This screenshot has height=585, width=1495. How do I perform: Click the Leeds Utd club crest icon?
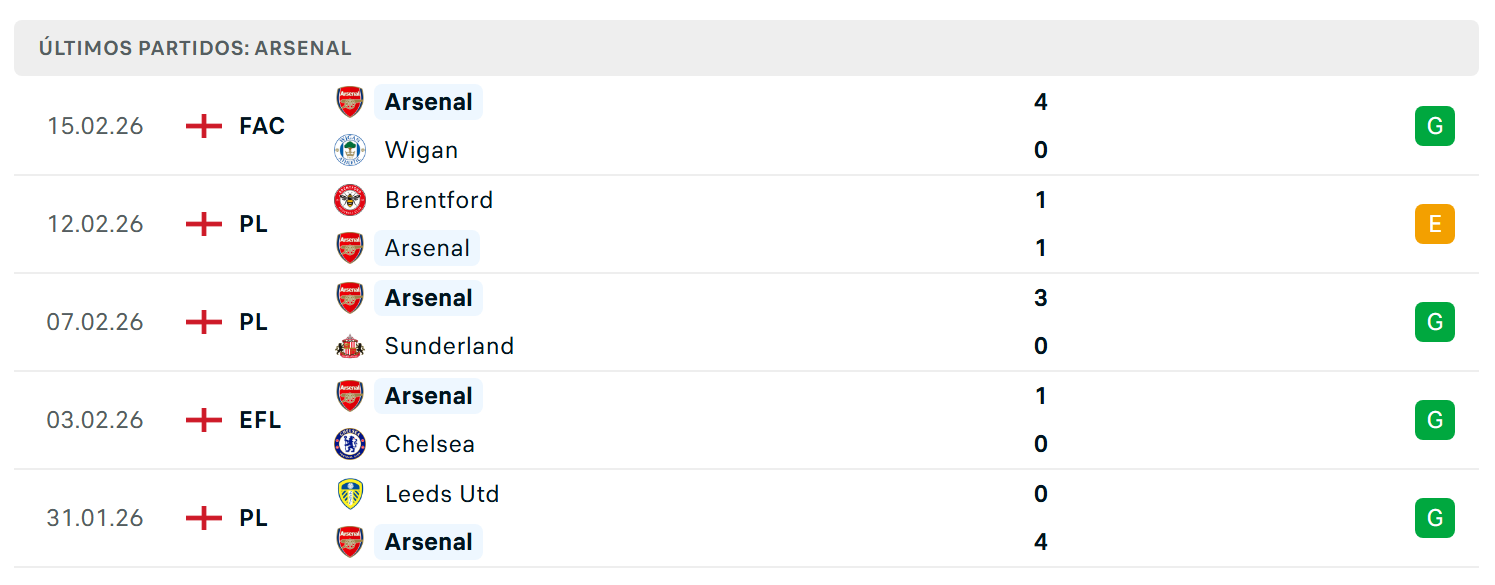[350, 494]
